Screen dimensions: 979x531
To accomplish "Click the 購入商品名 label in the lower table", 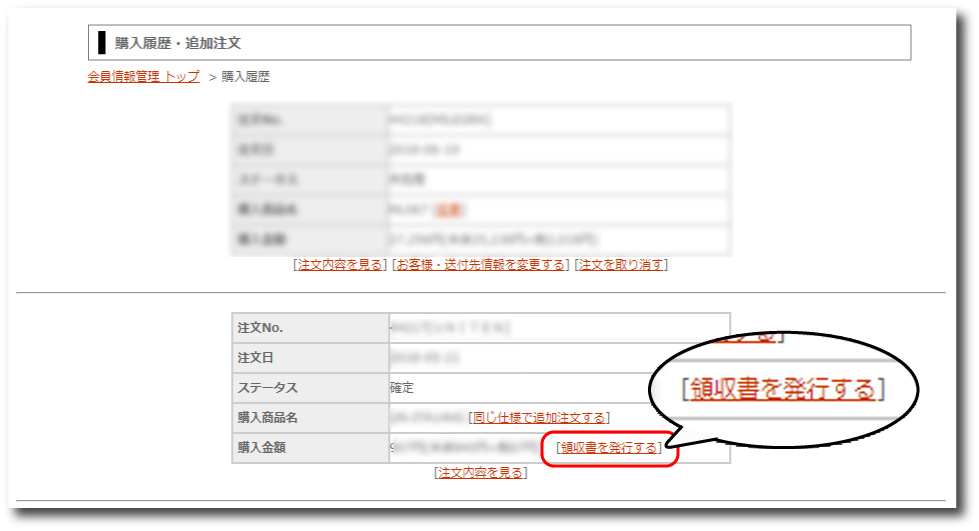I will click(268, 418).
